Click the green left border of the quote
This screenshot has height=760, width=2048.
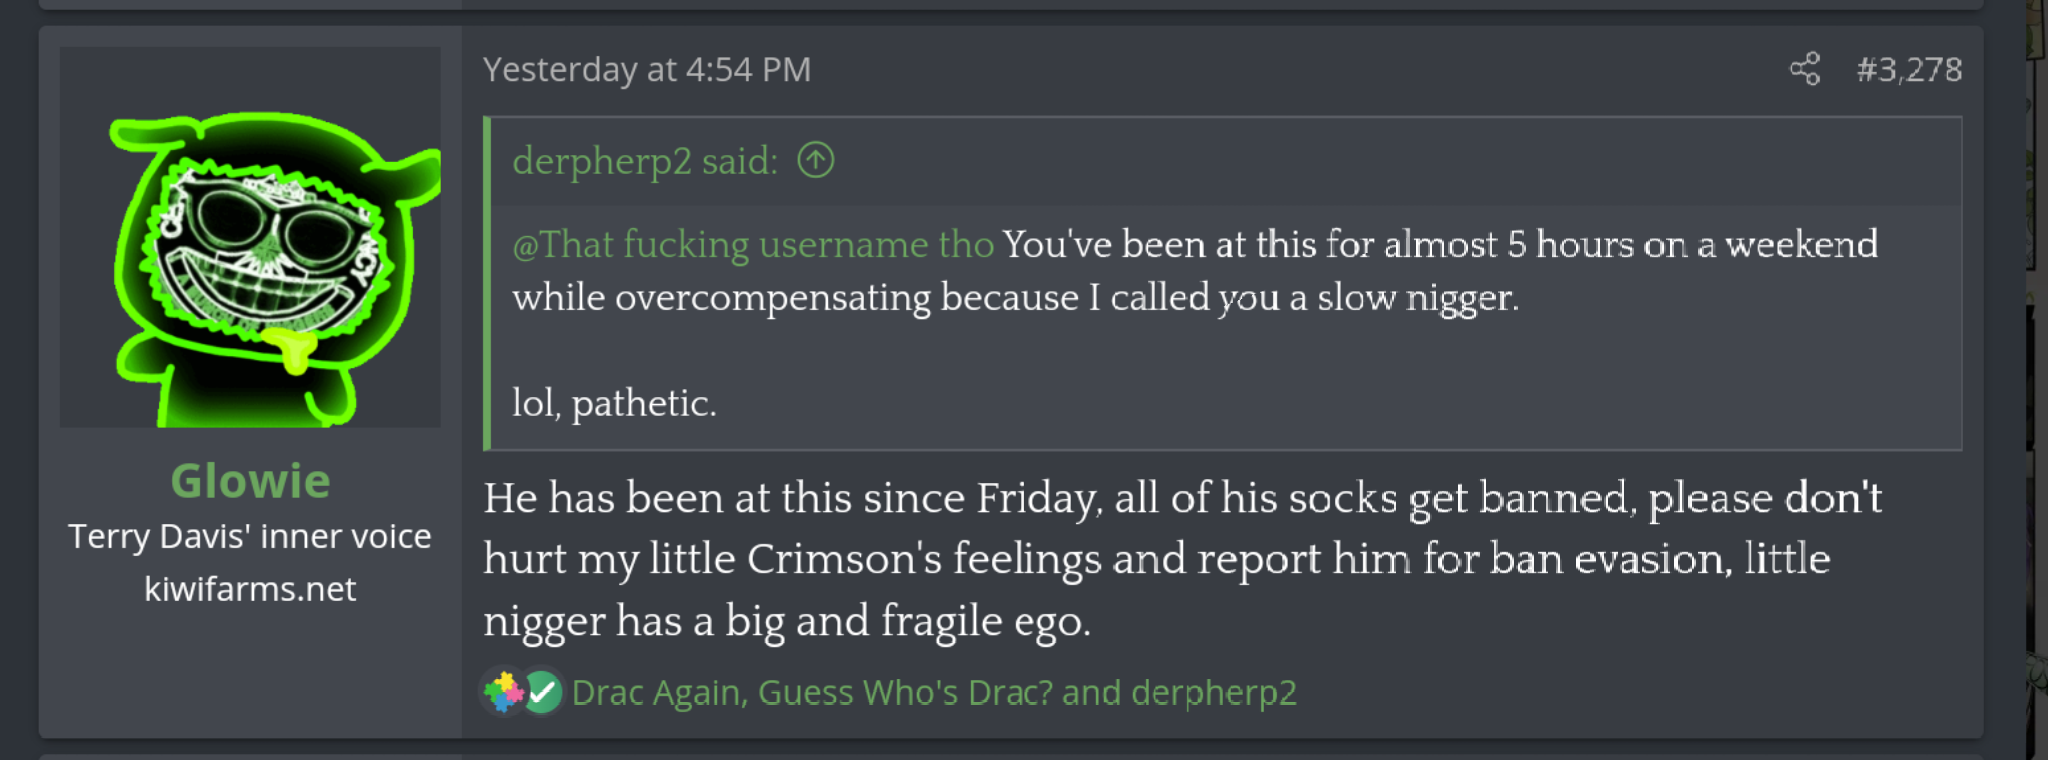pyautogui.click(x=487, y=283)
